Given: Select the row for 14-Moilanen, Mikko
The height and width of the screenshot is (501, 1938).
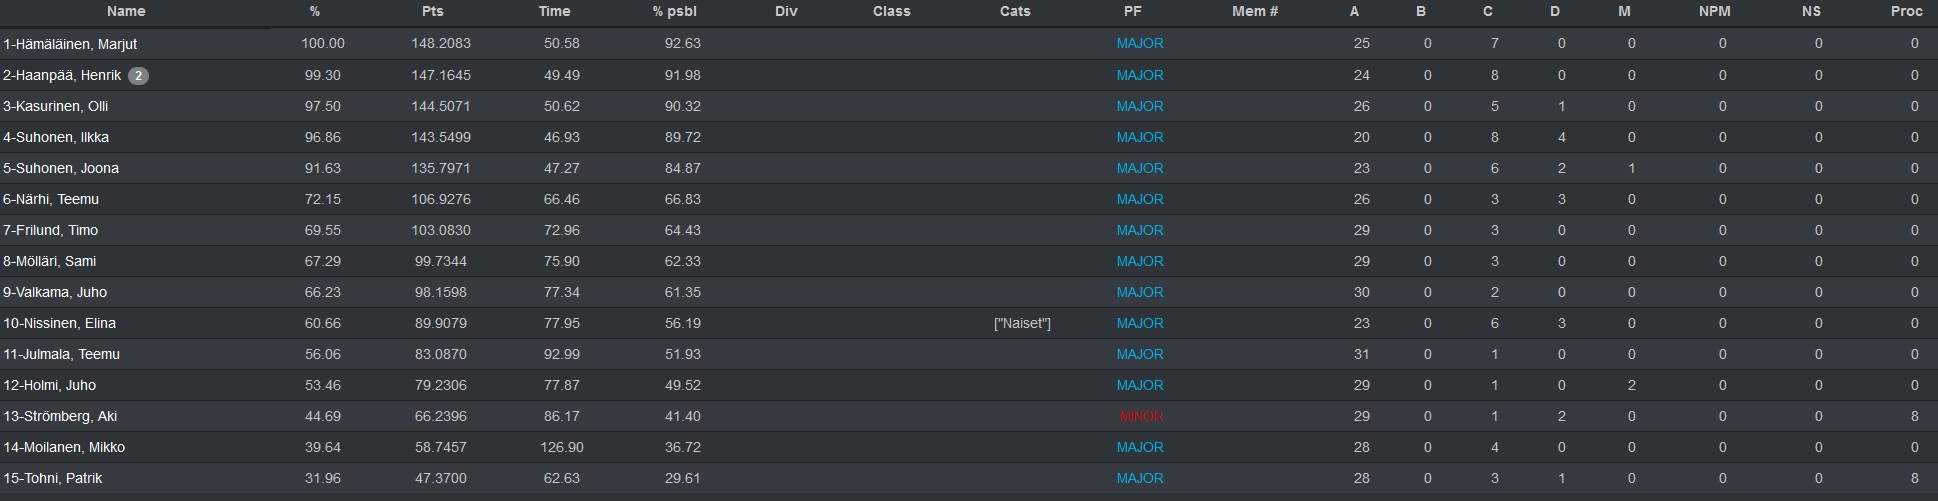Looking at the screenshot, I should click(969, 447).
